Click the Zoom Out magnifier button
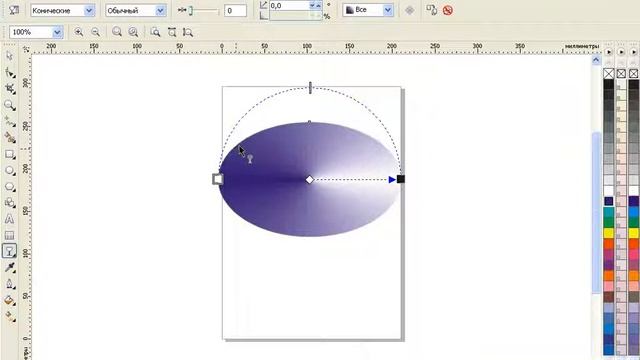This screenshot has height=360, width=640. [x=95, y=32]
